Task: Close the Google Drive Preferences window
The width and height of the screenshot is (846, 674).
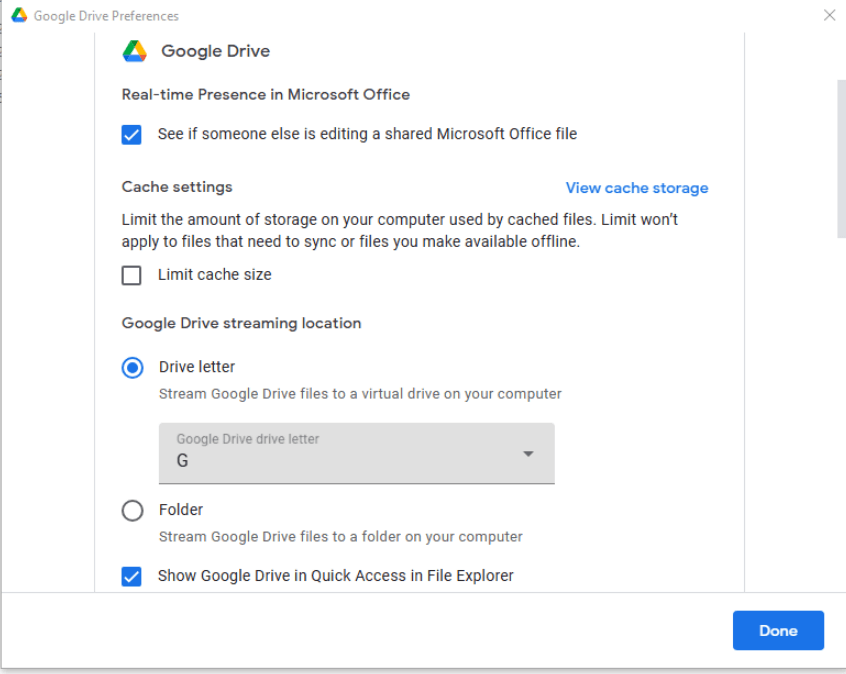Action: point(828,15)
